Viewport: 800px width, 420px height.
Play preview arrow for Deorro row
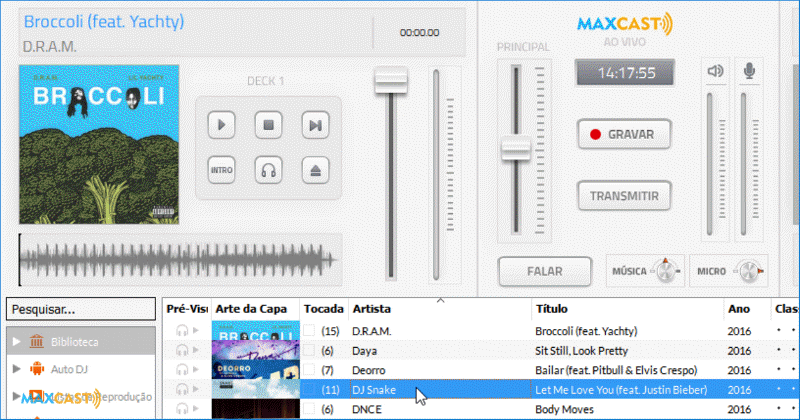coord(196,369)
